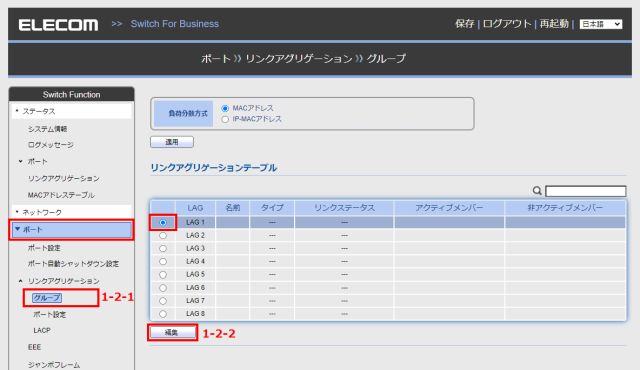The image size is (640, 370).
Task: Expand the ステータス section
Action: pos(71,111)
